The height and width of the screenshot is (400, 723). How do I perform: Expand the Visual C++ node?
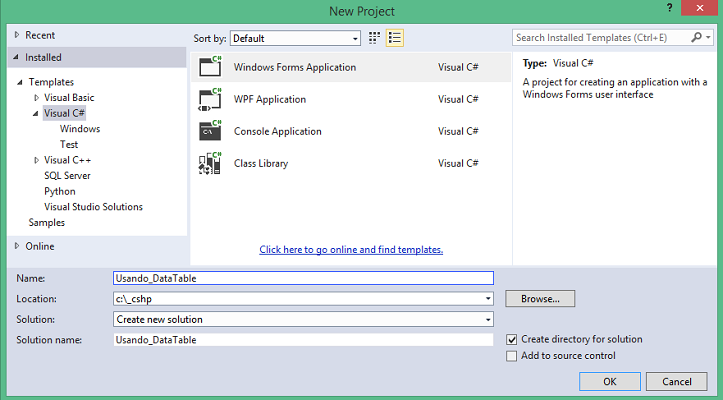(36, 160)
